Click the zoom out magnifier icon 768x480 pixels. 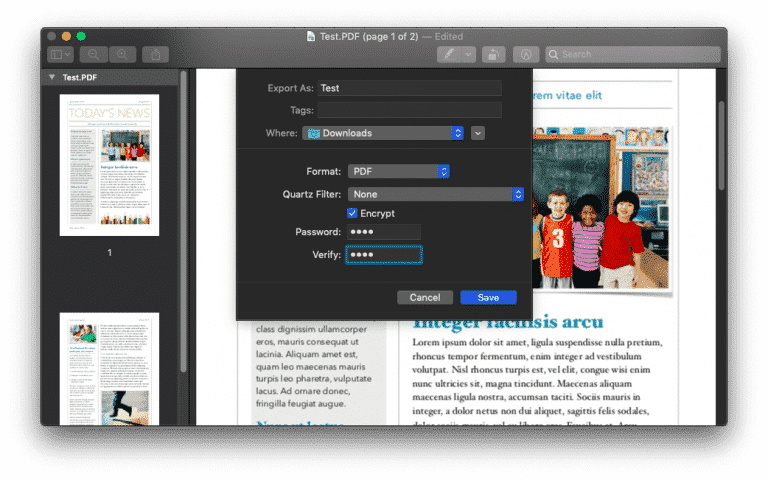93,54
